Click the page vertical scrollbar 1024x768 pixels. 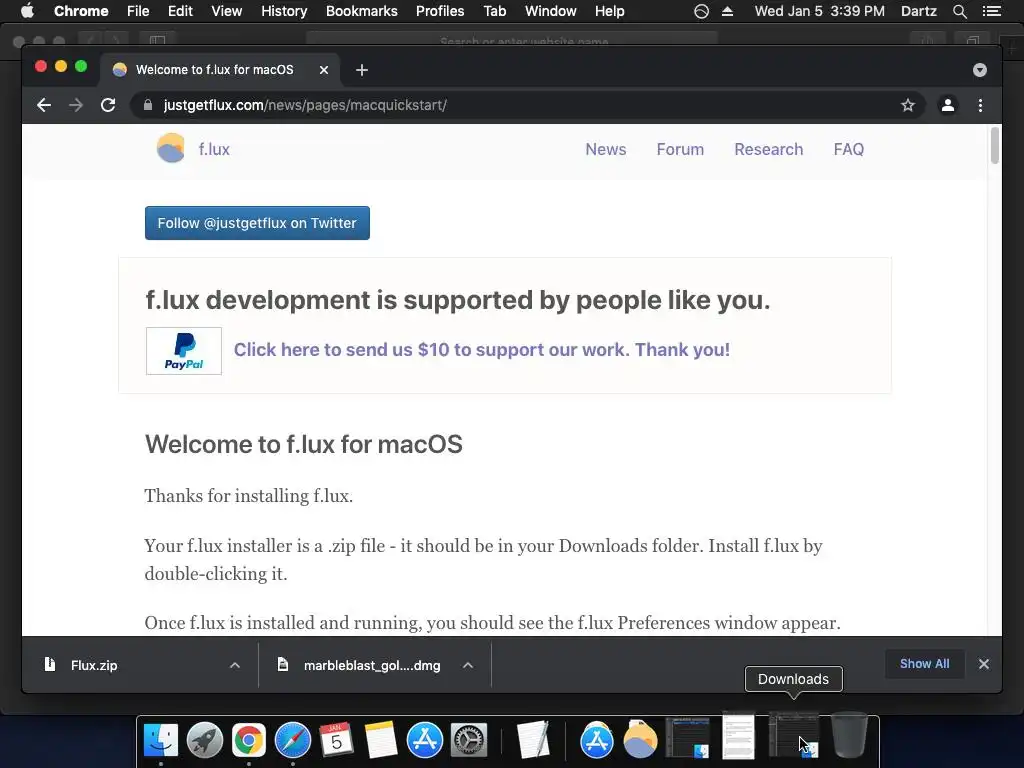[995, 146]
